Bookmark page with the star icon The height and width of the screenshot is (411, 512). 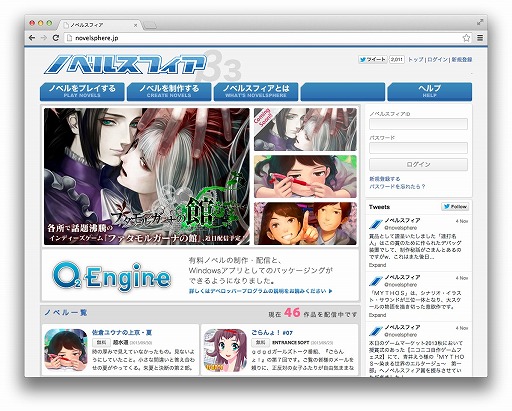pyautogui.click(x=466, y=38)
